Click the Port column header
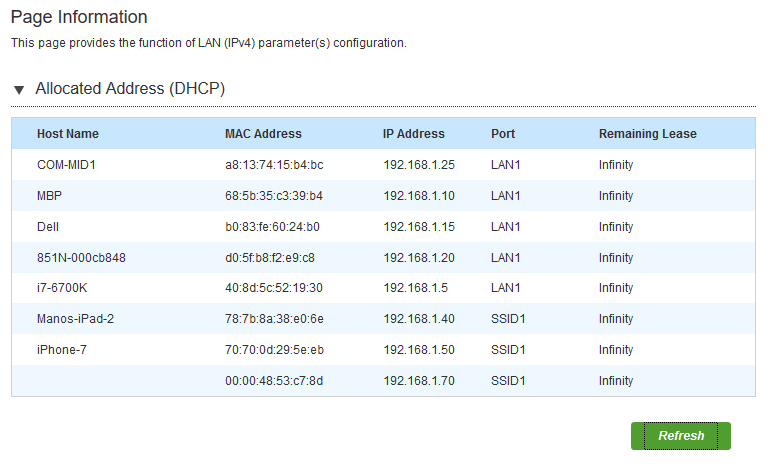 (x=503, y=134)
